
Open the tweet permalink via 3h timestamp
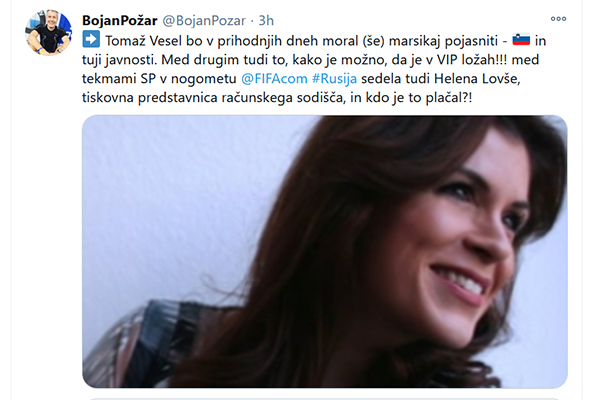(266, 20)
